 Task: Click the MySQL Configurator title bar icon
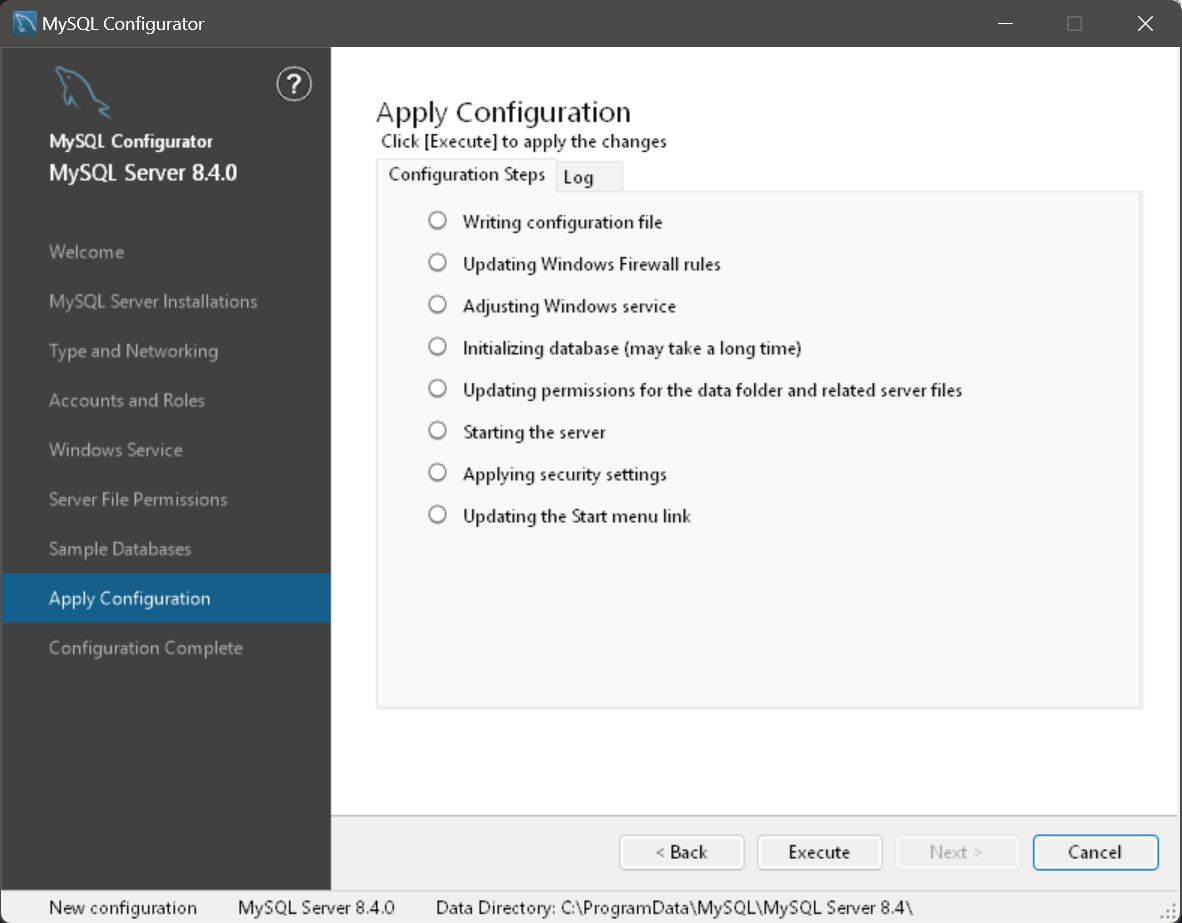pos(24,23)
